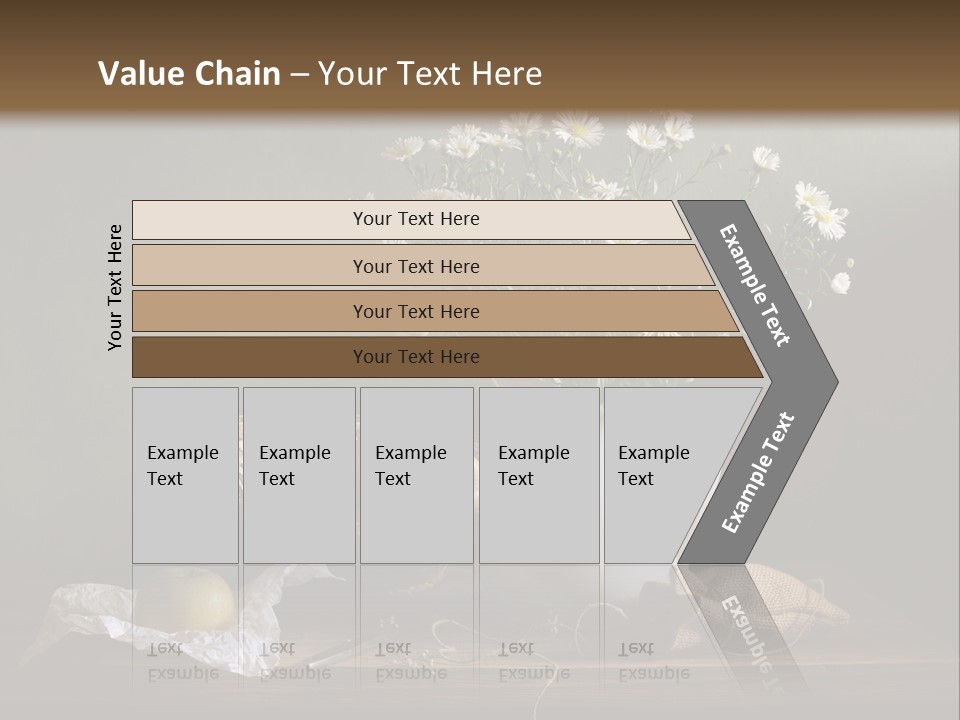The image size is (960, 720).
Task: Select the 'Value Chain – Your Text Here' title
Action: [x=320, y=73]
